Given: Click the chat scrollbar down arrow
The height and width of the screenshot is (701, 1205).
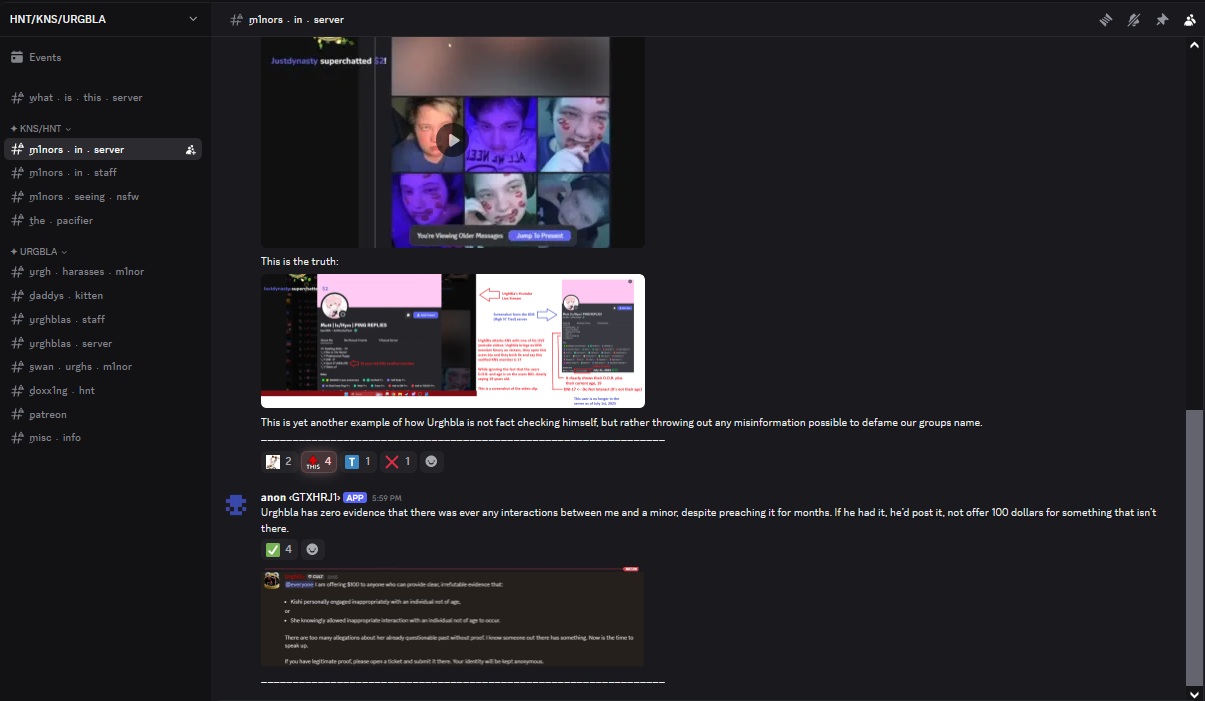Looking at the screenshot, I should pyautogui.click(x=1194, y=693).
